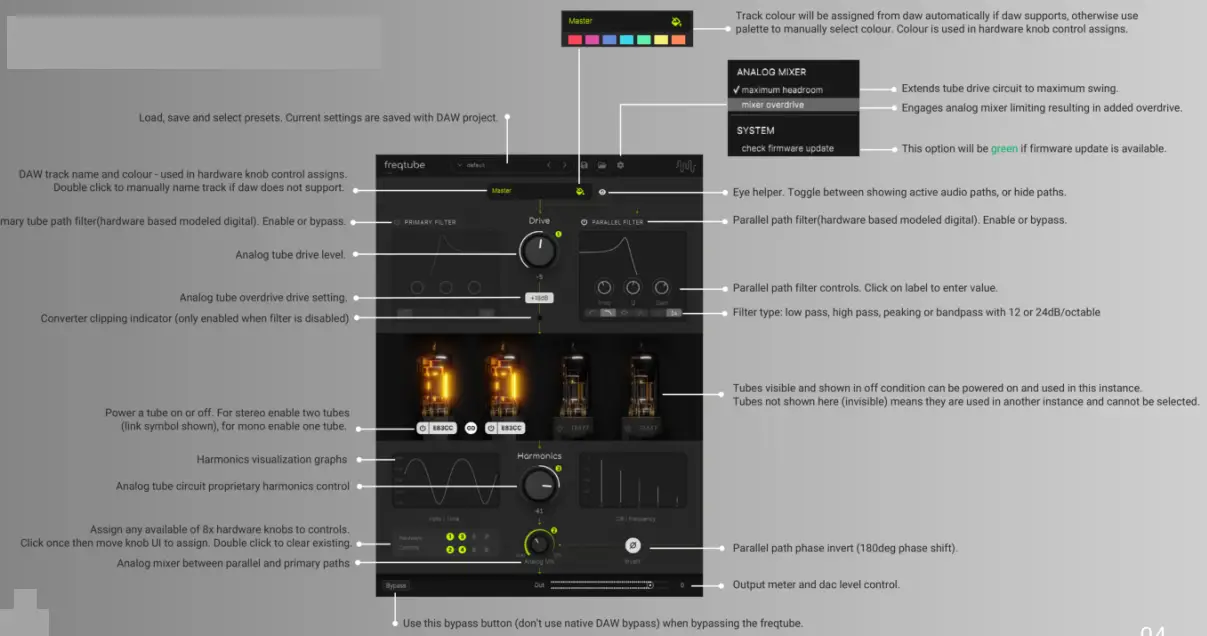Choose check firmware update menu option
The width and height of the screenshot is (1207, 636).
coord(795,148)
